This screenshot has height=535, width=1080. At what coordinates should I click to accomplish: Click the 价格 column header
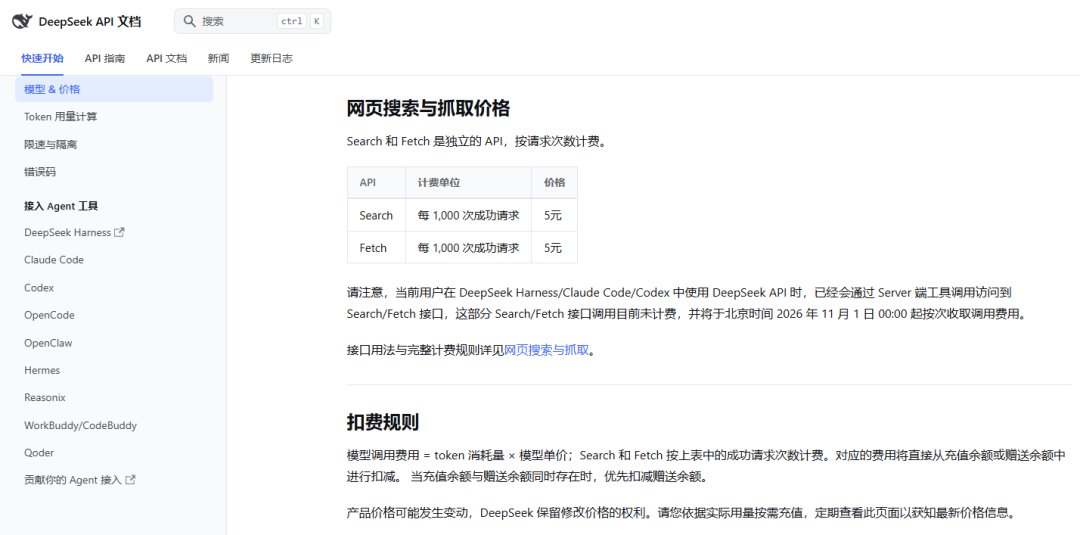554,182
